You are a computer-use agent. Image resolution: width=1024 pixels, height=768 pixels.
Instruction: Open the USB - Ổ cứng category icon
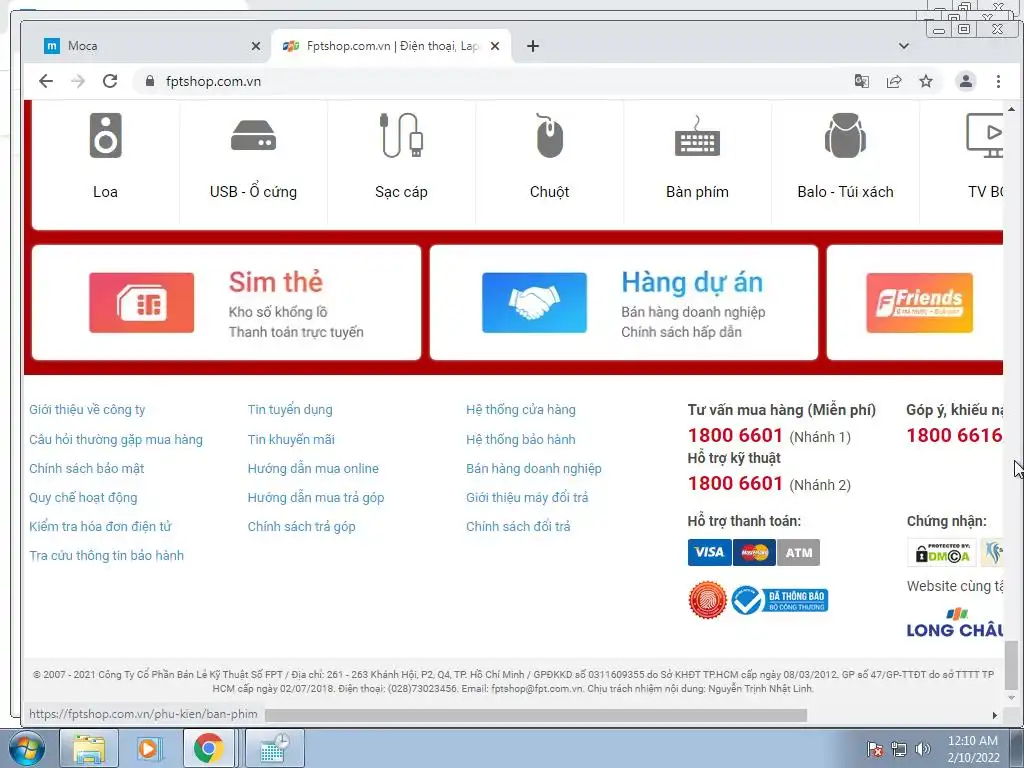(x=253, y=136)
